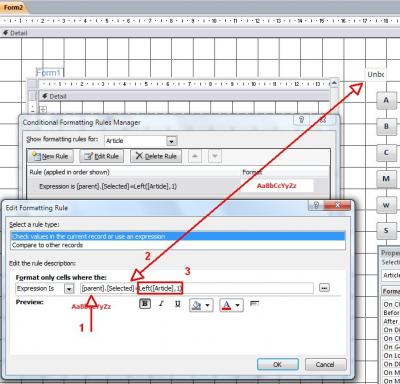This screenshot has height=384, width=400.
Task: Click the B button on Form2
Action: click(386, 126)
